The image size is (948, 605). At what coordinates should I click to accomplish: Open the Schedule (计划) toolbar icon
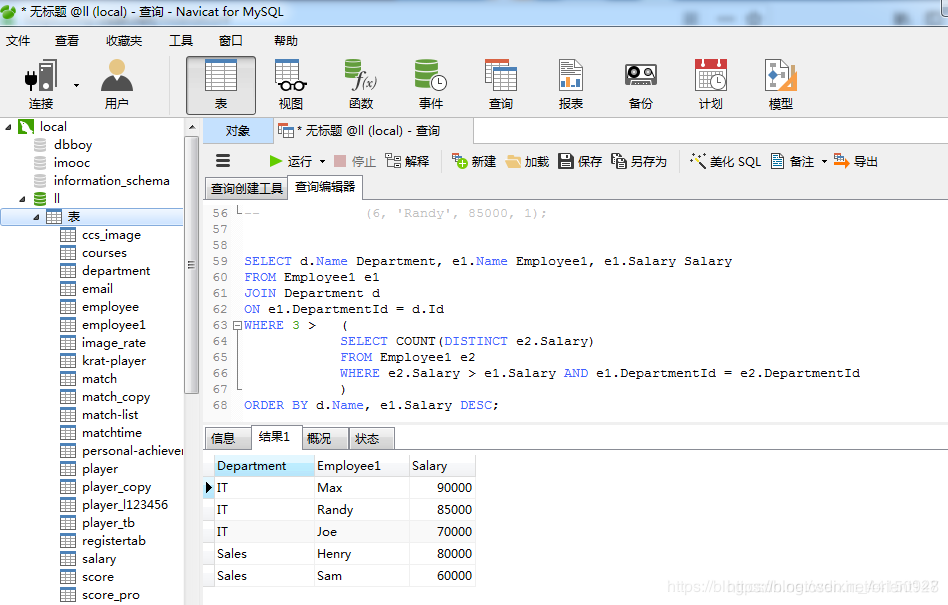(710, 85)
